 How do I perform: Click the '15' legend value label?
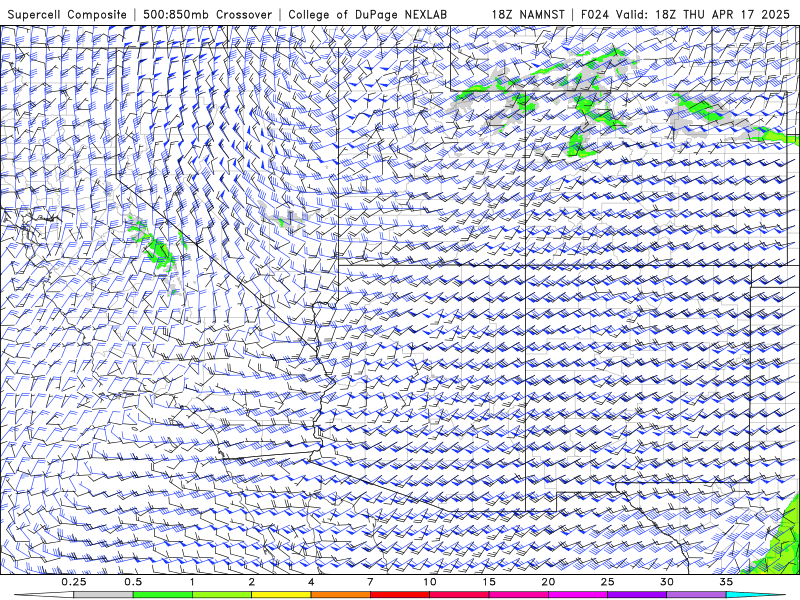pyautogui.click(x=489, y=582)
